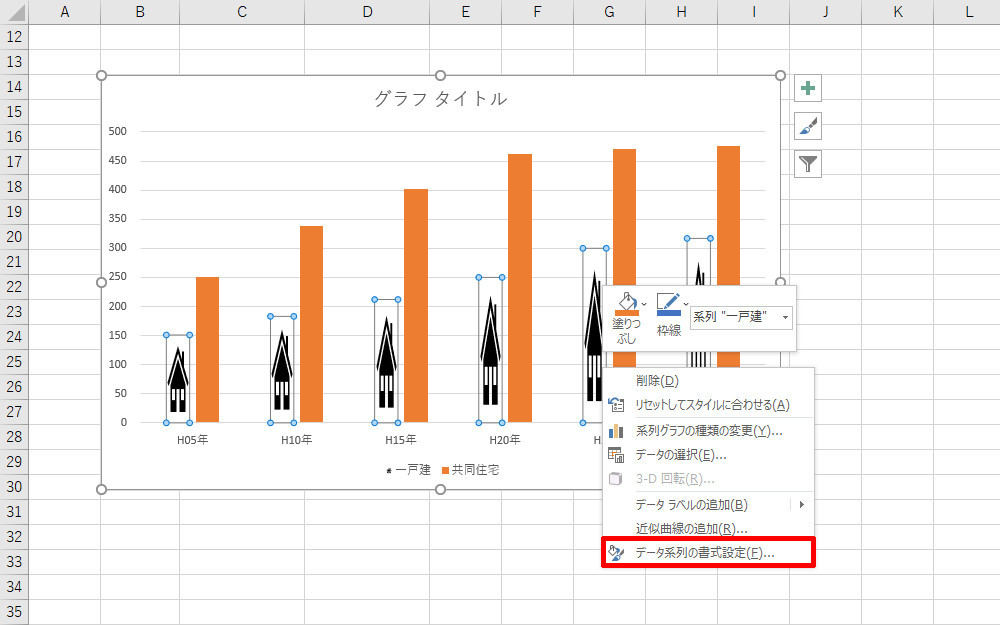This screenshot has height=625, width=1000.
Task: Select the orange bar for H05年
Action: coord(207,349)
